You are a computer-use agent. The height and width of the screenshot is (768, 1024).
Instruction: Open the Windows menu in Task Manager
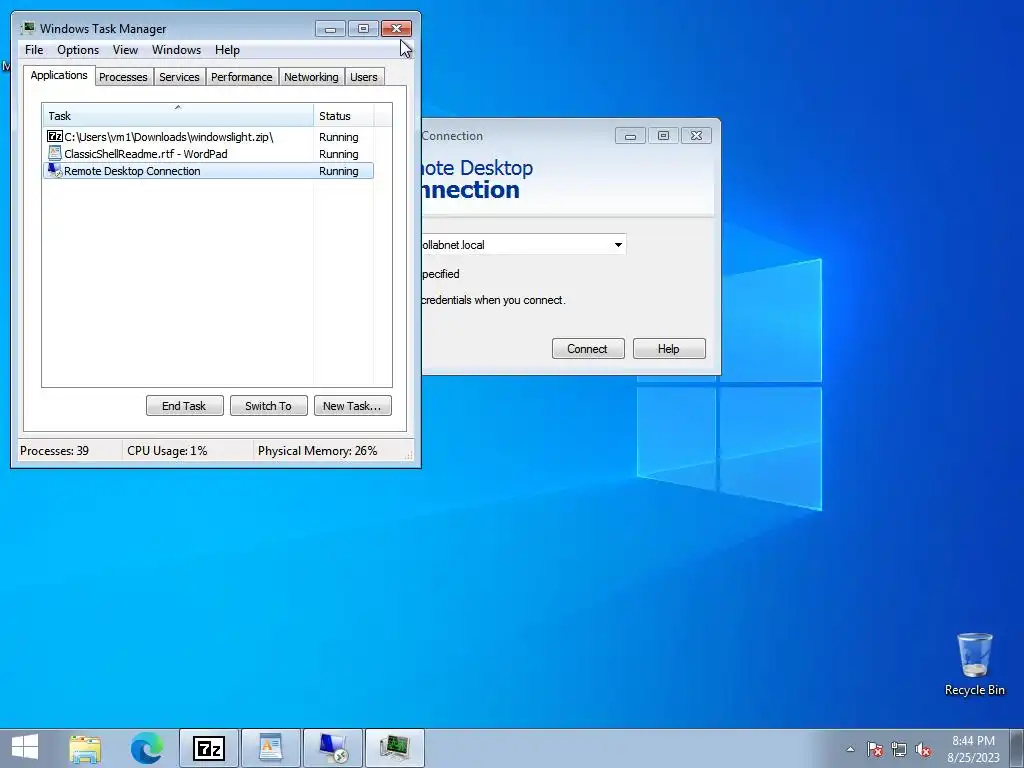pos(176,50)
